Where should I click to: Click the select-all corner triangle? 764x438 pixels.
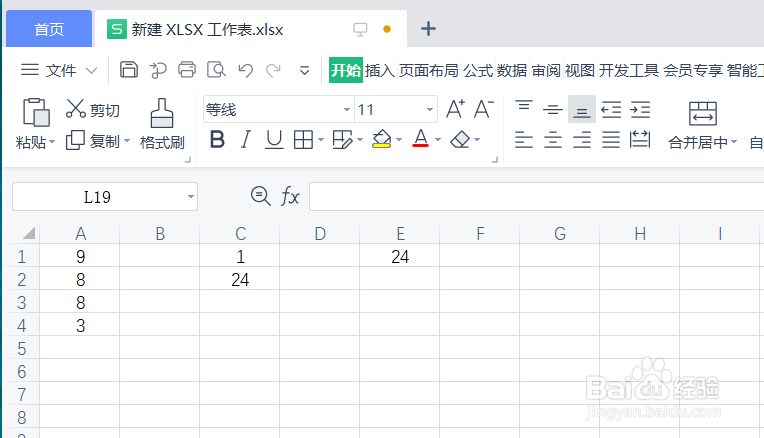click(29, 233)
